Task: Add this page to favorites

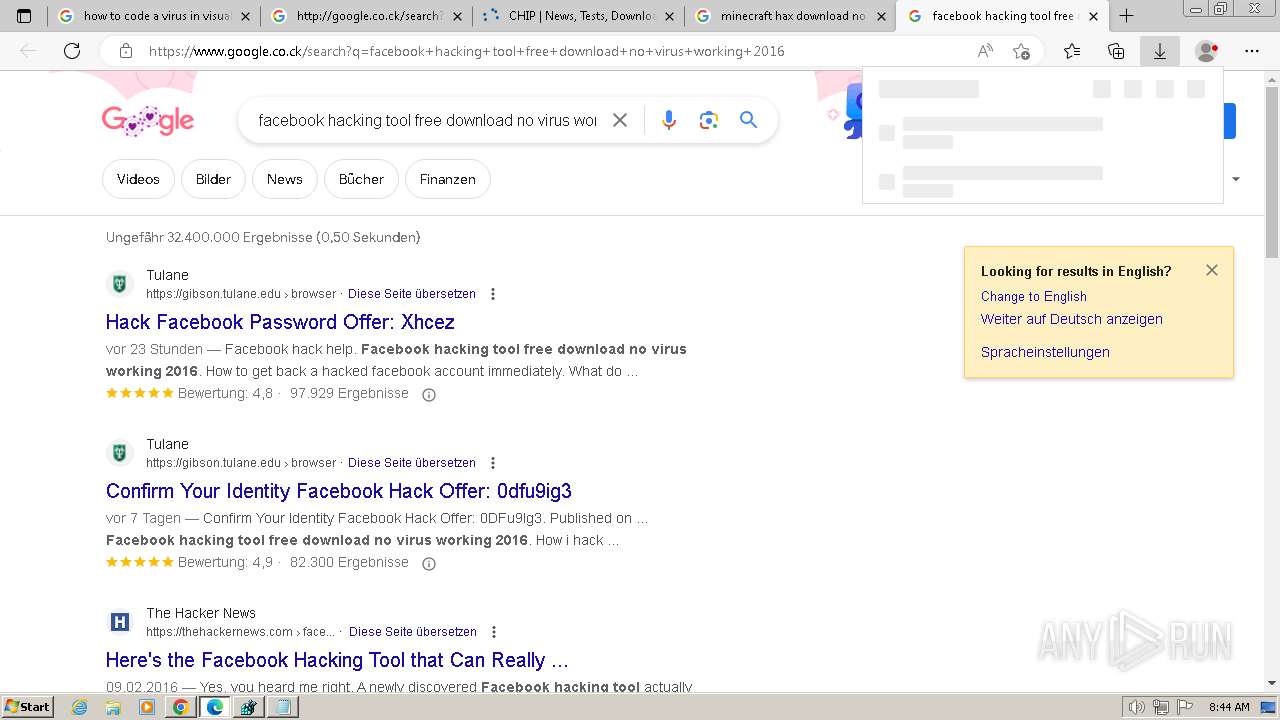Action: point(1021,51)
